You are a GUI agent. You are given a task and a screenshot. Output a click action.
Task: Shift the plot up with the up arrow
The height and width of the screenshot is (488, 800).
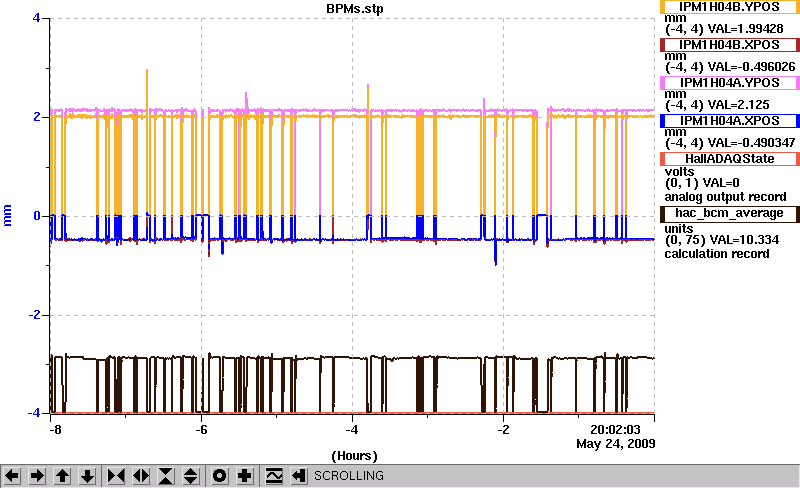tap(62, 476)
